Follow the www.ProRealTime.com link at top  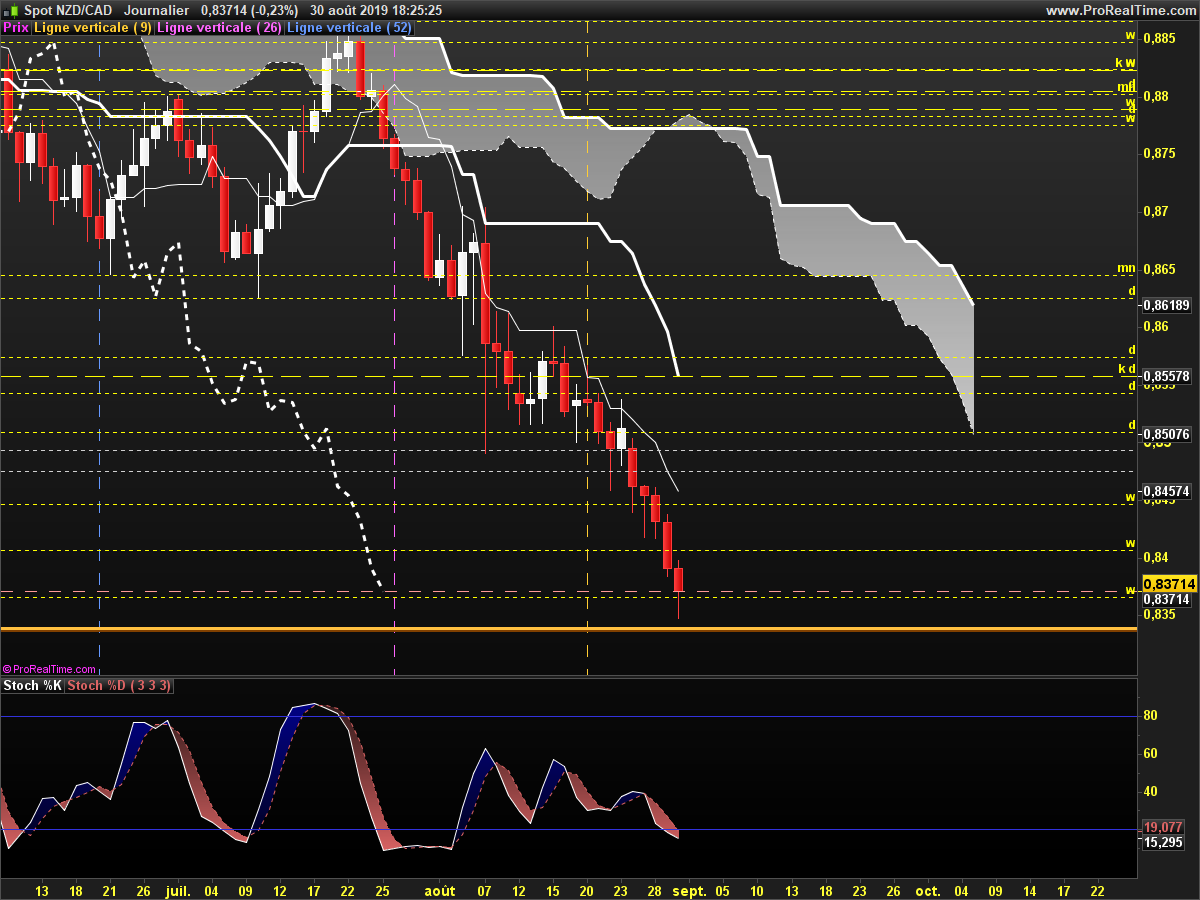1120,10
